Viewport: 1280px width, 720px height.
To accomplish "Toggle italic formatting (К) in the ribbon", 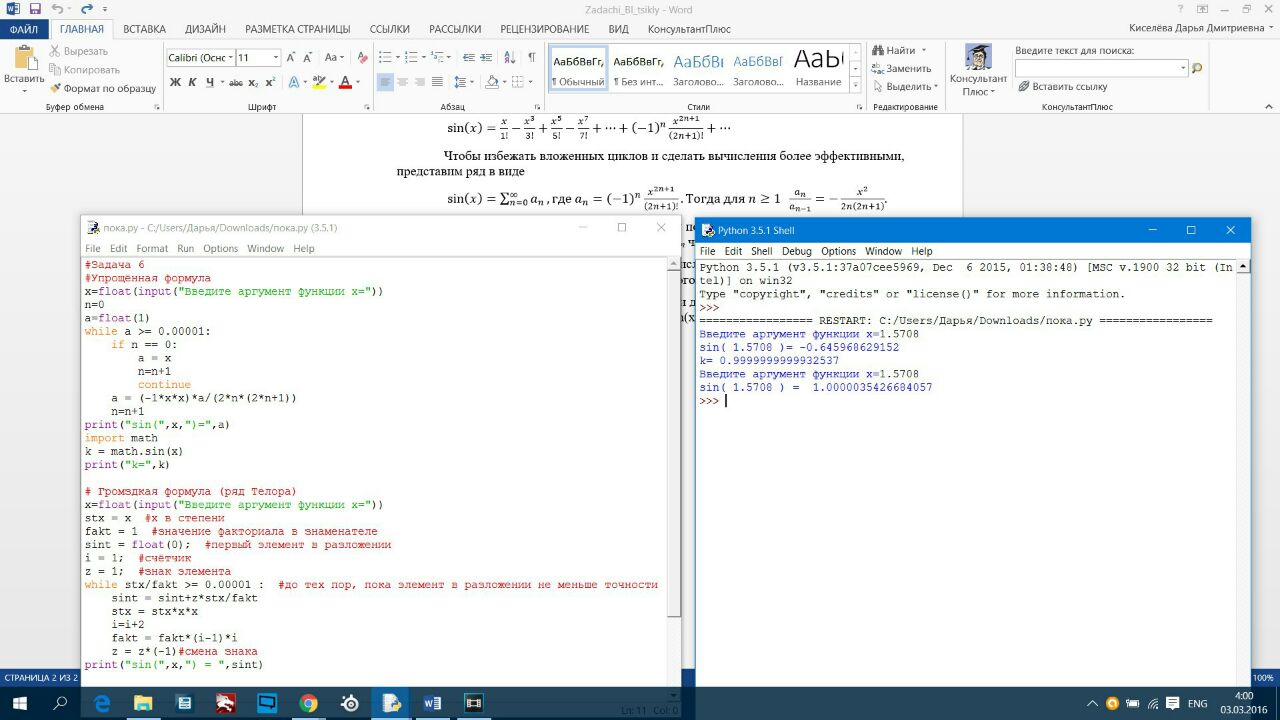I will (x=192, y=82).
